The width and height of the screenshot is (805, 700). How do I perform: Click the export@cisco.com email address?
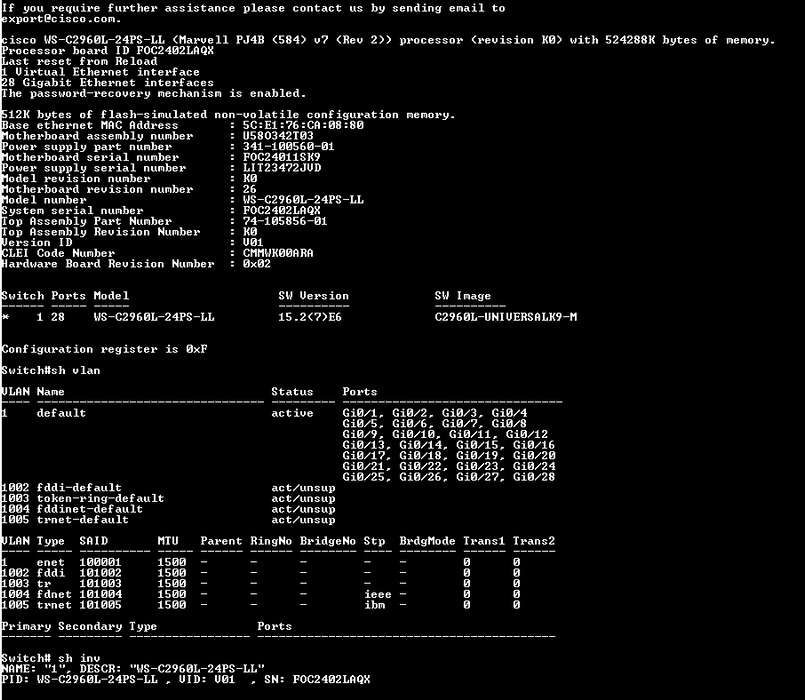[60, 19]
